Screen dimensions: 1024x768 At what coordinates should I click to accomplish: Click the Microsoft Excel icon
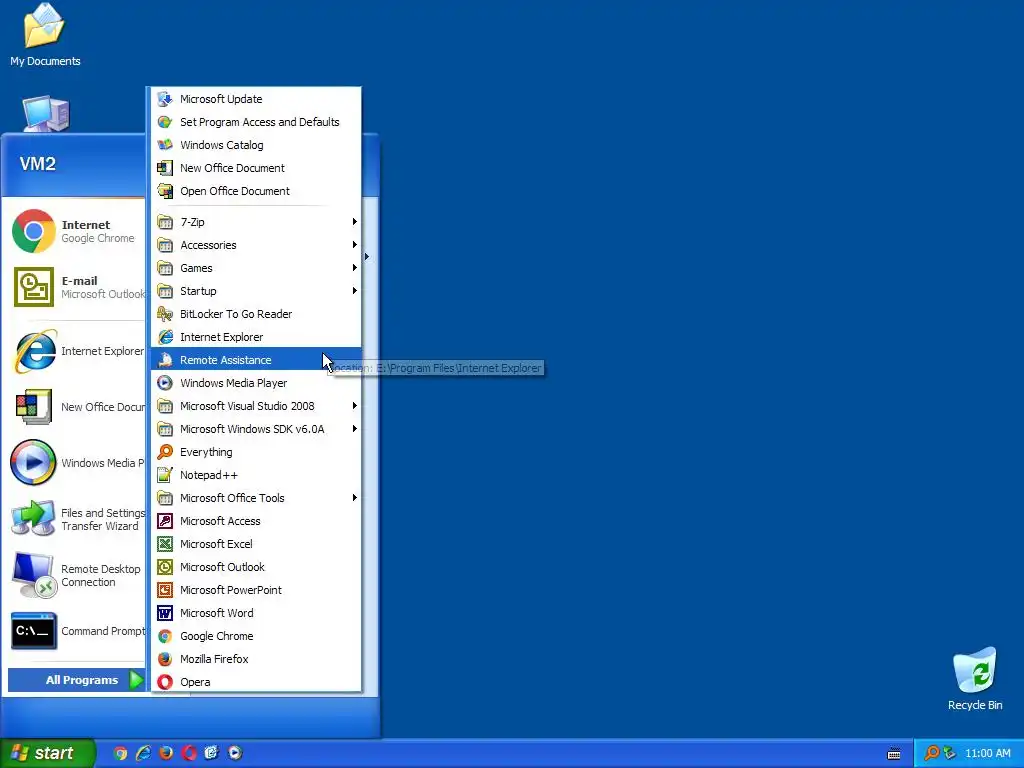point(165,544)
